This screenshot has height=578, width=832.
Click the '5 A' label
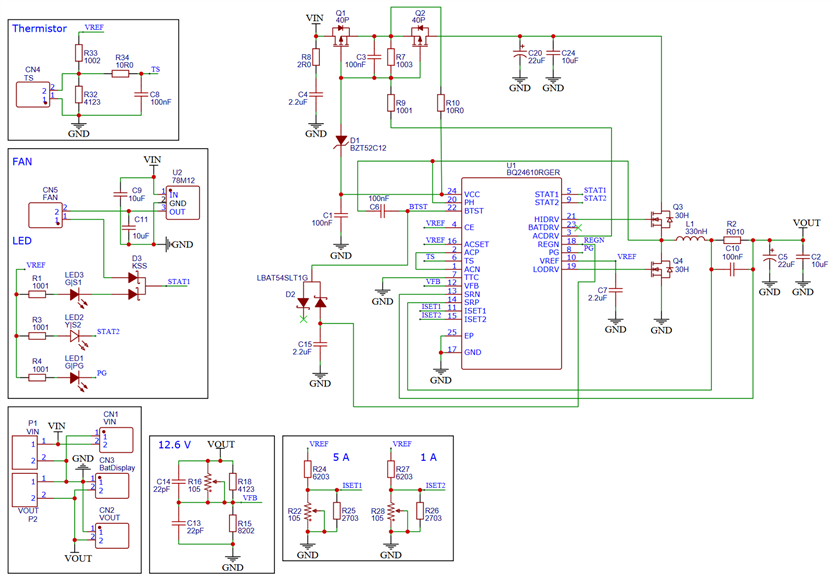pyautogui.click(x=341, y=457)
